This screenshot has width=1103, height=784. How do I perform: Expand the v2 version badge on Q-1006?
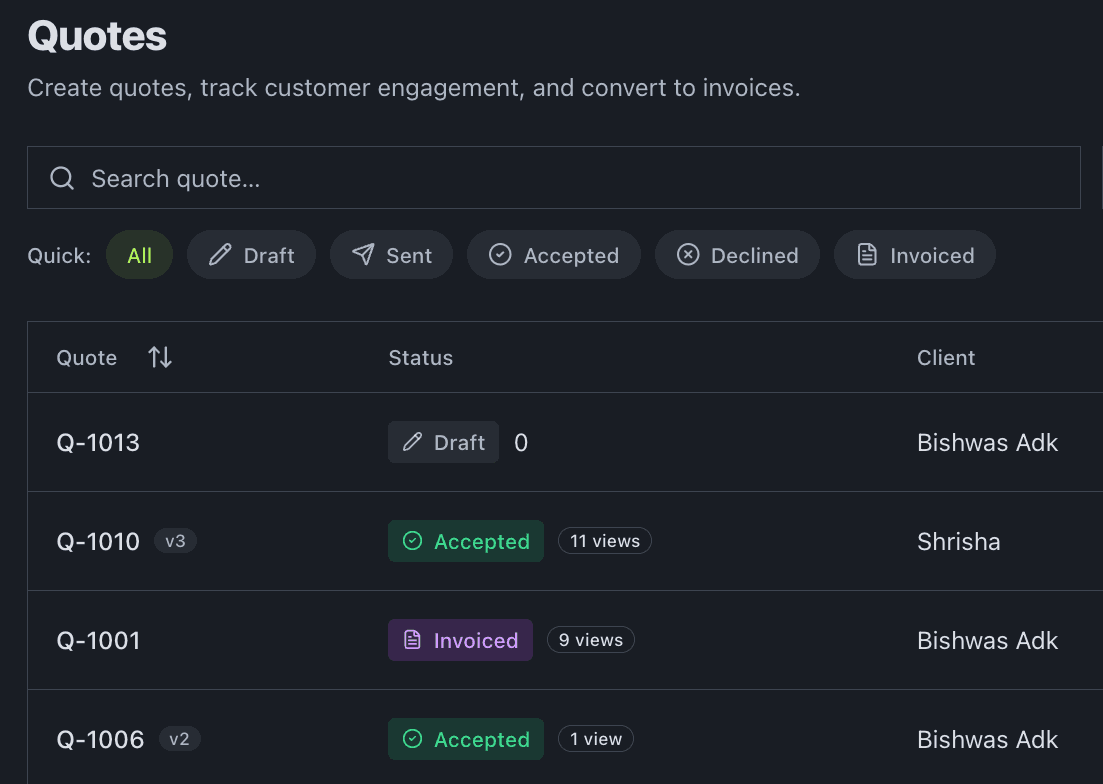click(x=179, y=740)
